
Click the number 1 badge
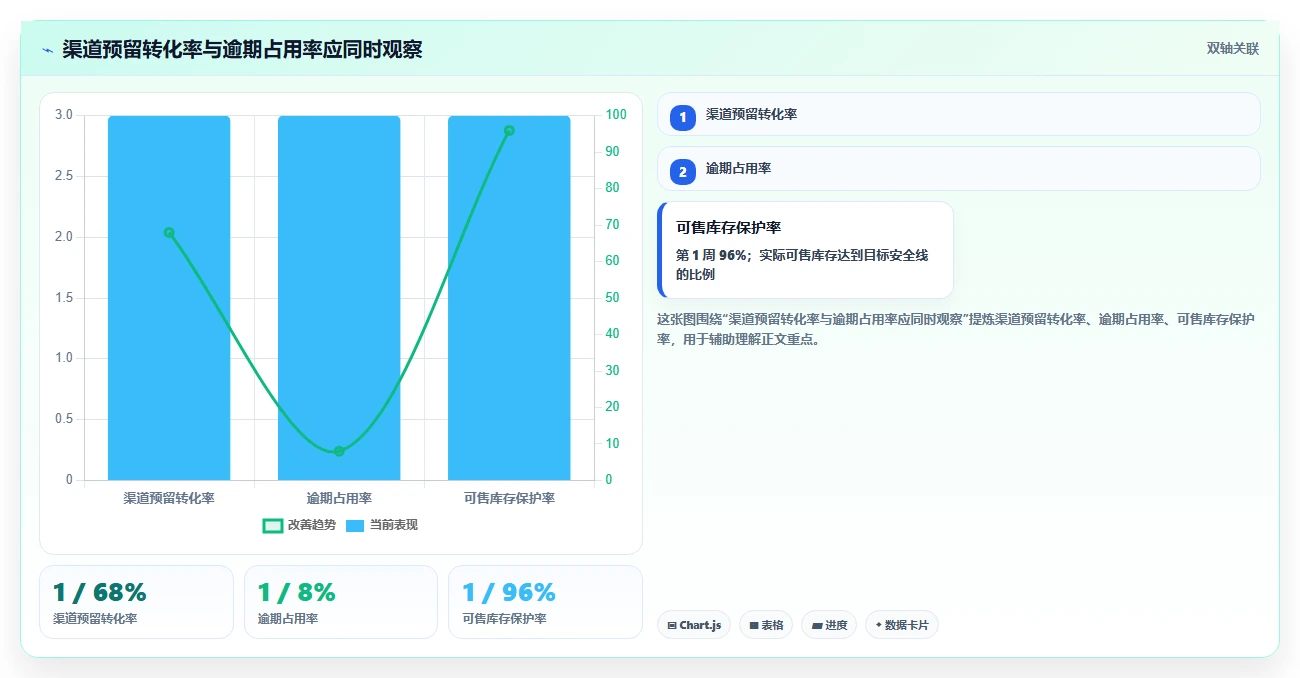coord(683,117)
